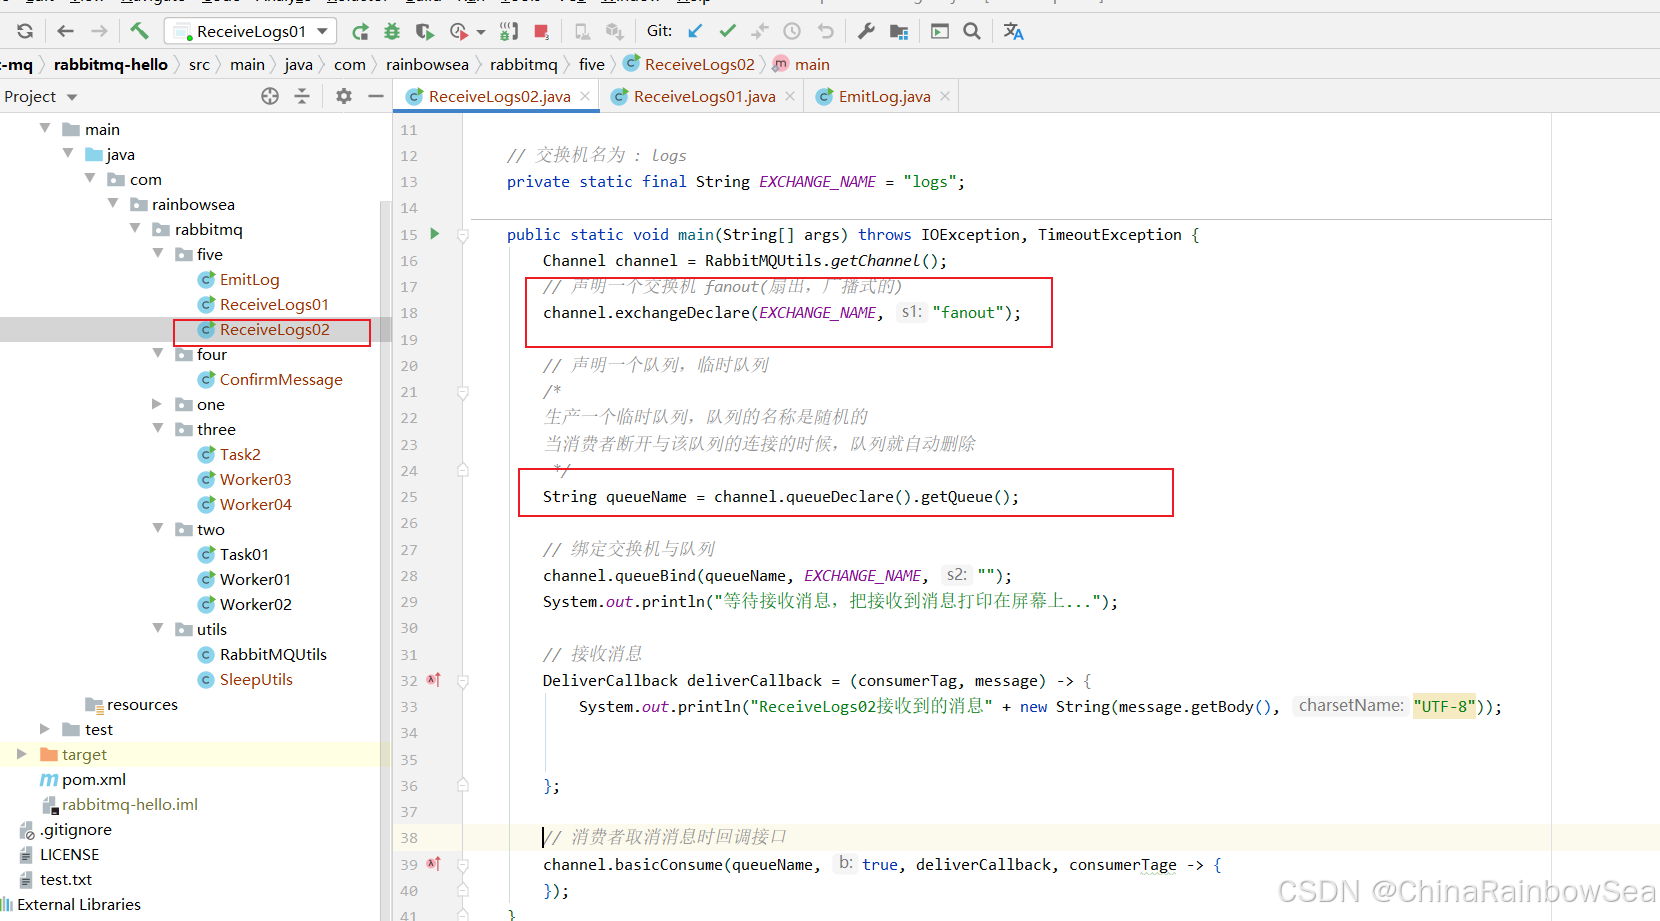
Task: Expand the target folder
Action: click(x=21, y=754)
